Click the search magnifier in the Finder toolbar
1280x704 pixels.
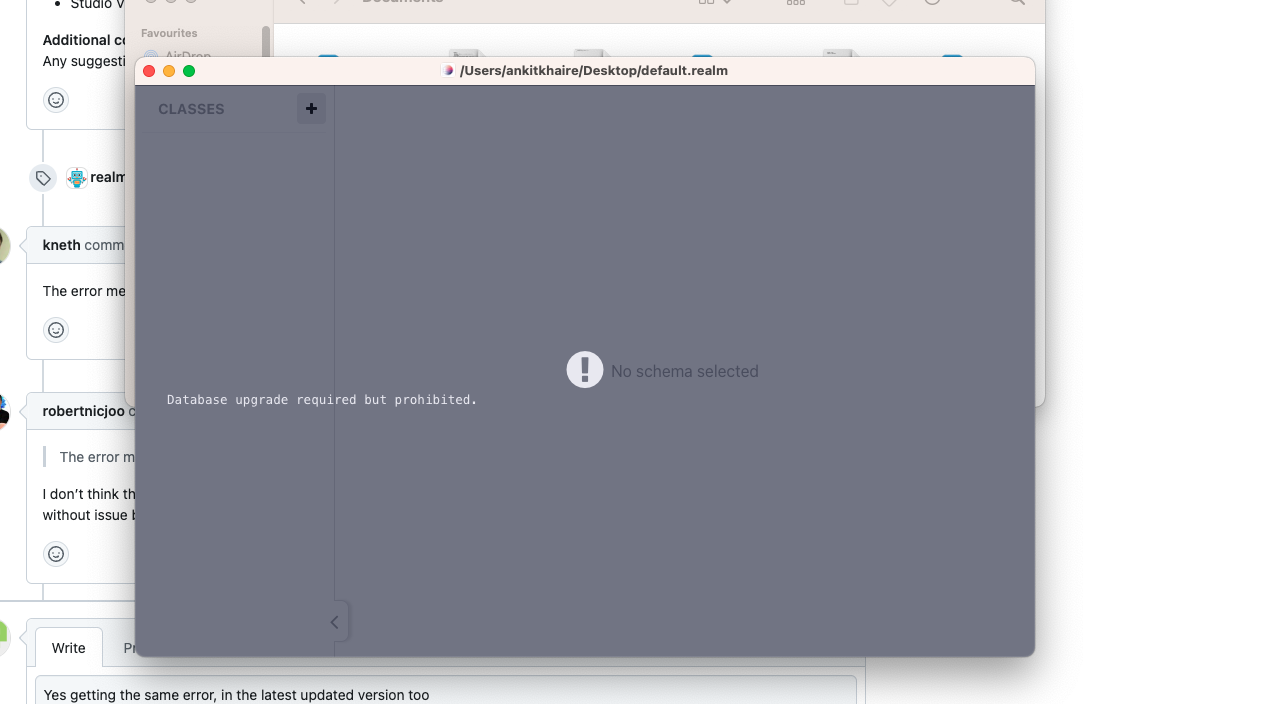1016,3
